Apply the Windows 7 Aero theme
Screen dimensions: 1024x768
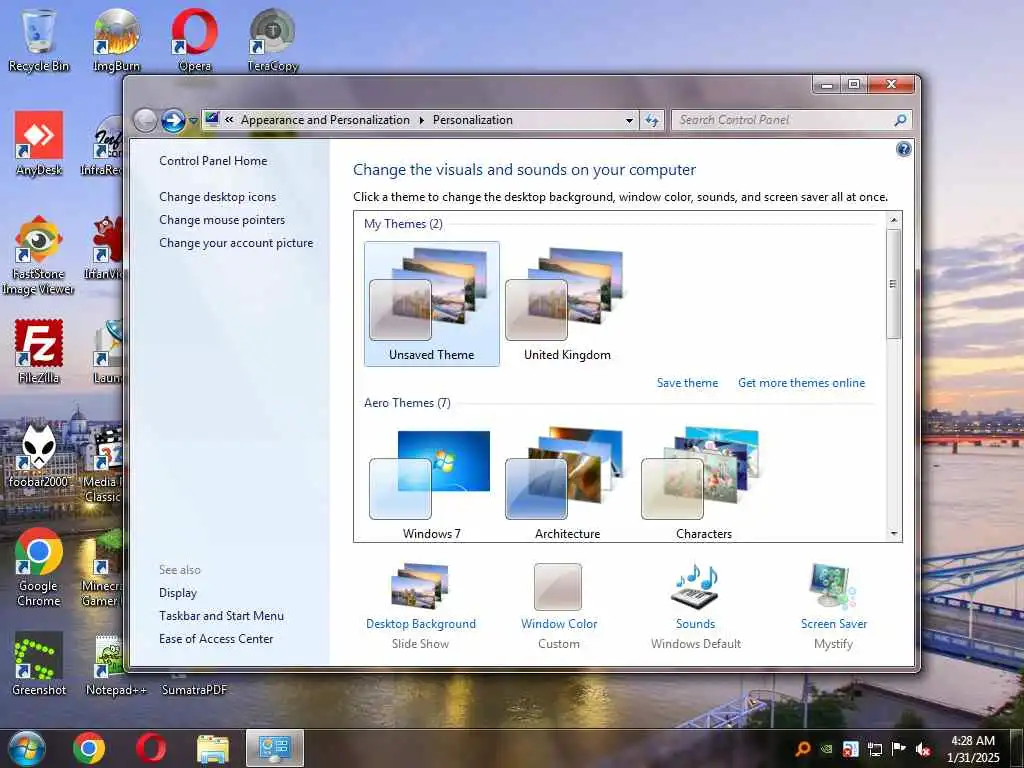click(x=432, y=483)
